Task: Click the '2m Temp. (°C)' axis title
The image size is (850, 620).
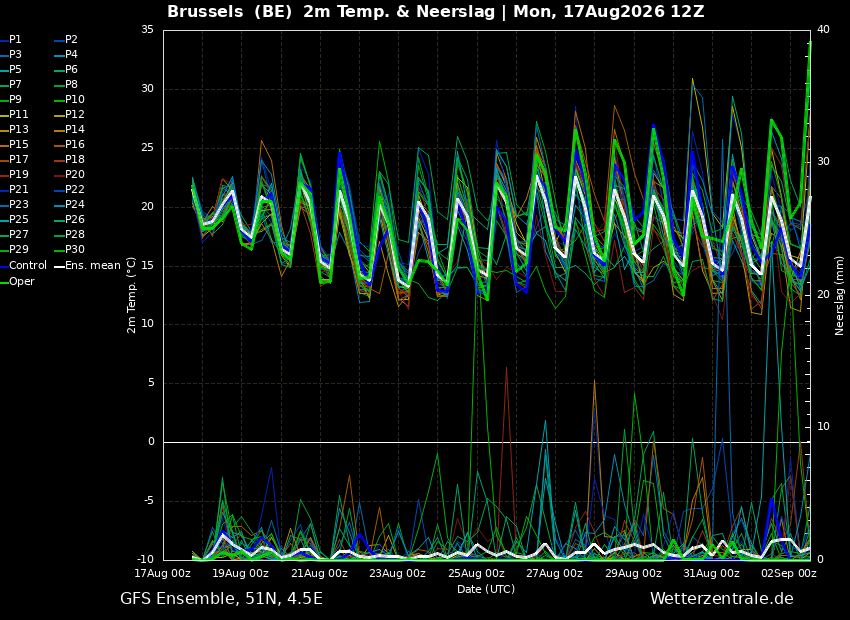Action: (132, 295)
